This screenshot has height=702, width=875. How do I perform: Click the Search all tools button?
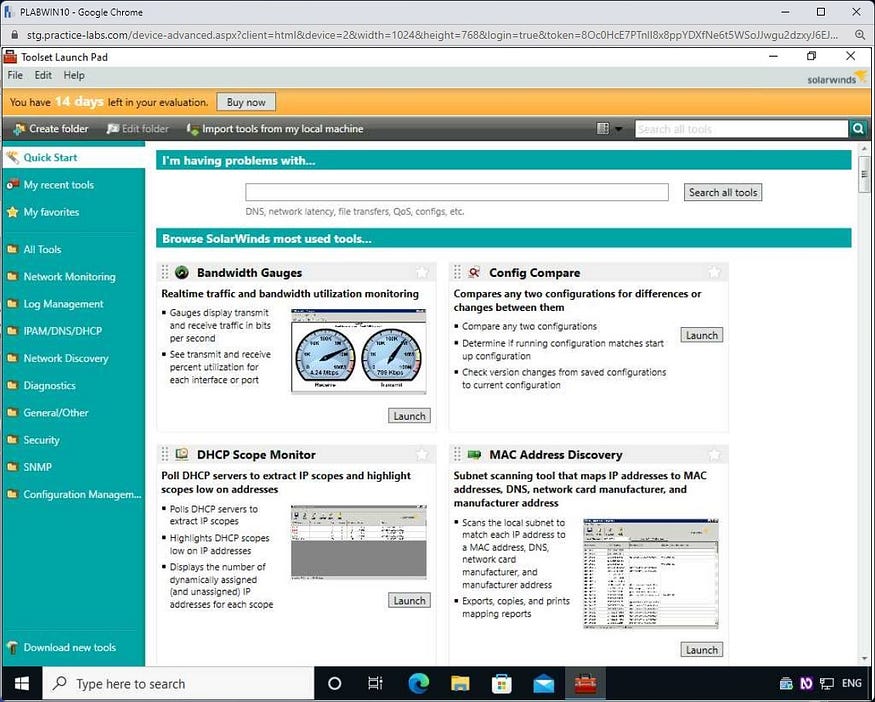pyautogui.click(x=723, y=192)
